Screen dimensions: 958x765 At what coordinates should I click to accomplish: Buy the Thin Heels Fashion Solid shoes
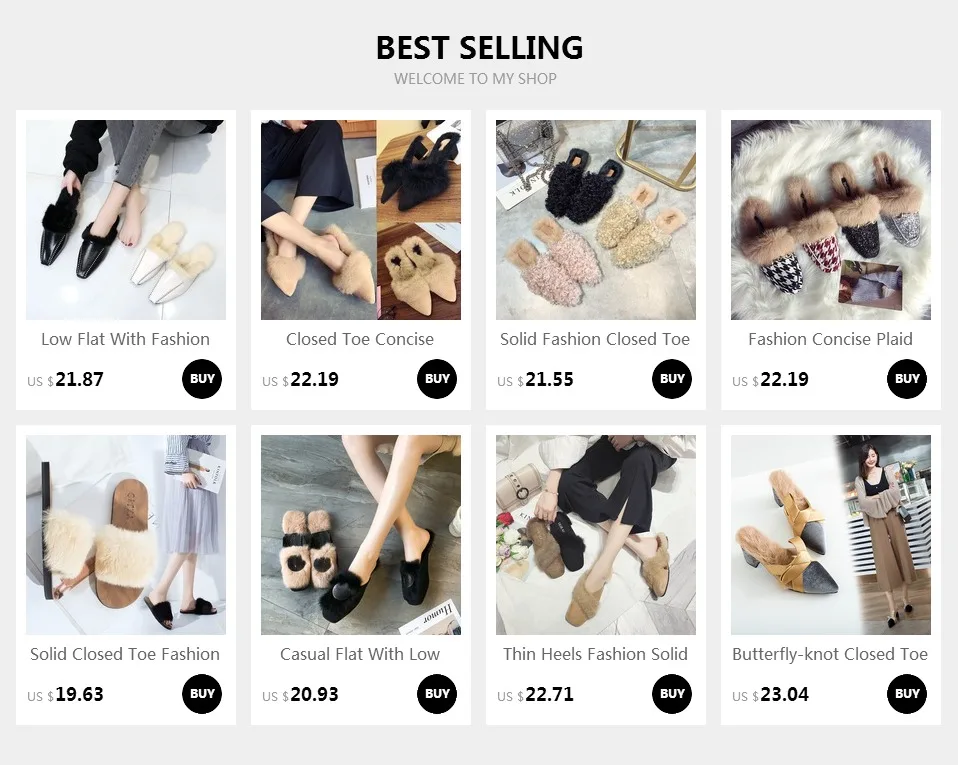672,694
